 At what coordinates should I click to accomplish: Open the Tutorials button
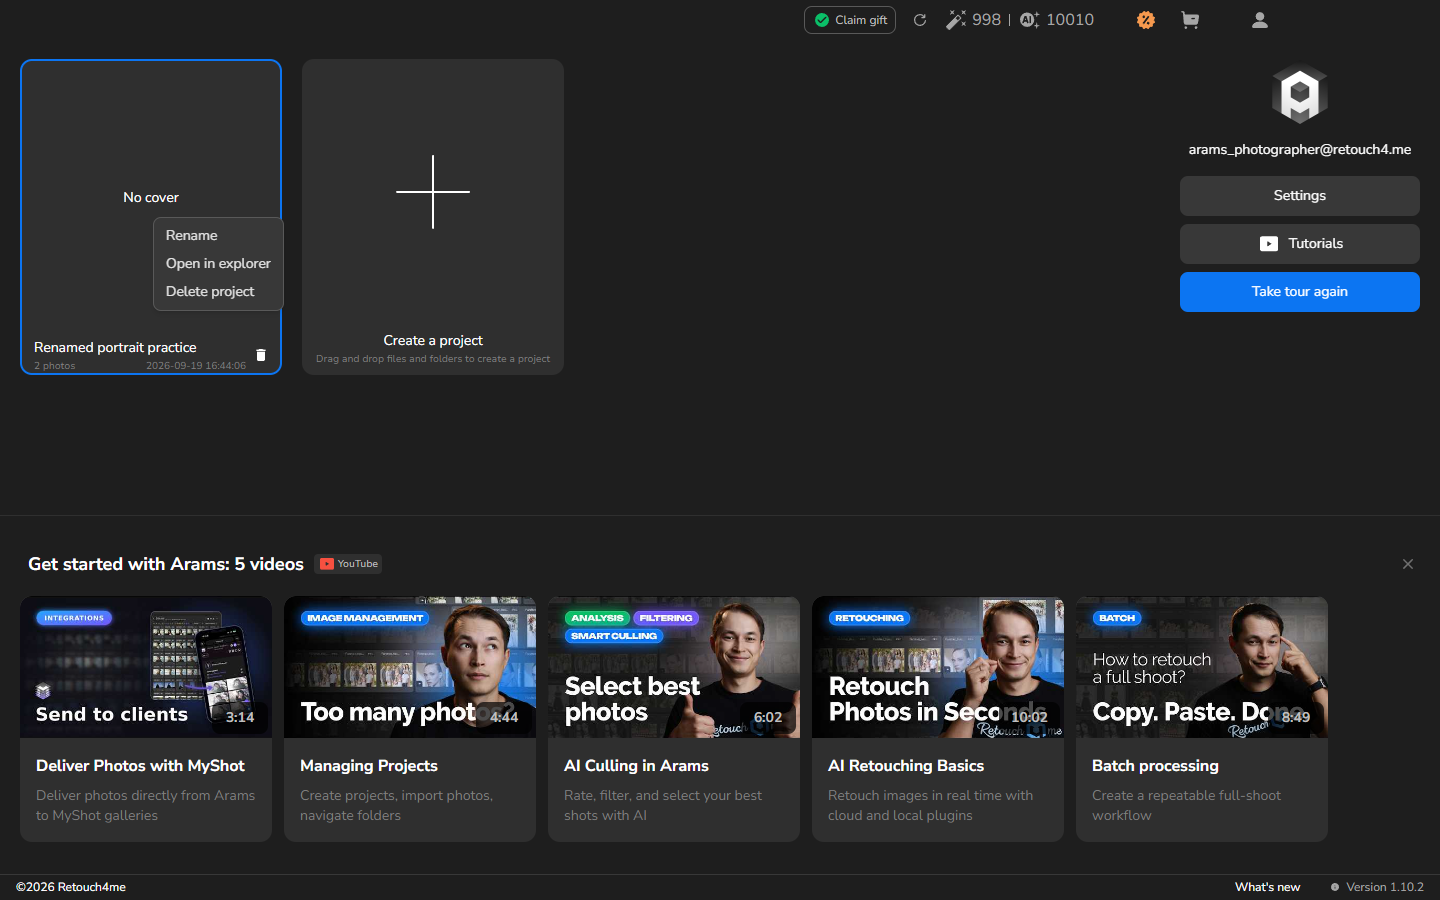(1300, 244)
